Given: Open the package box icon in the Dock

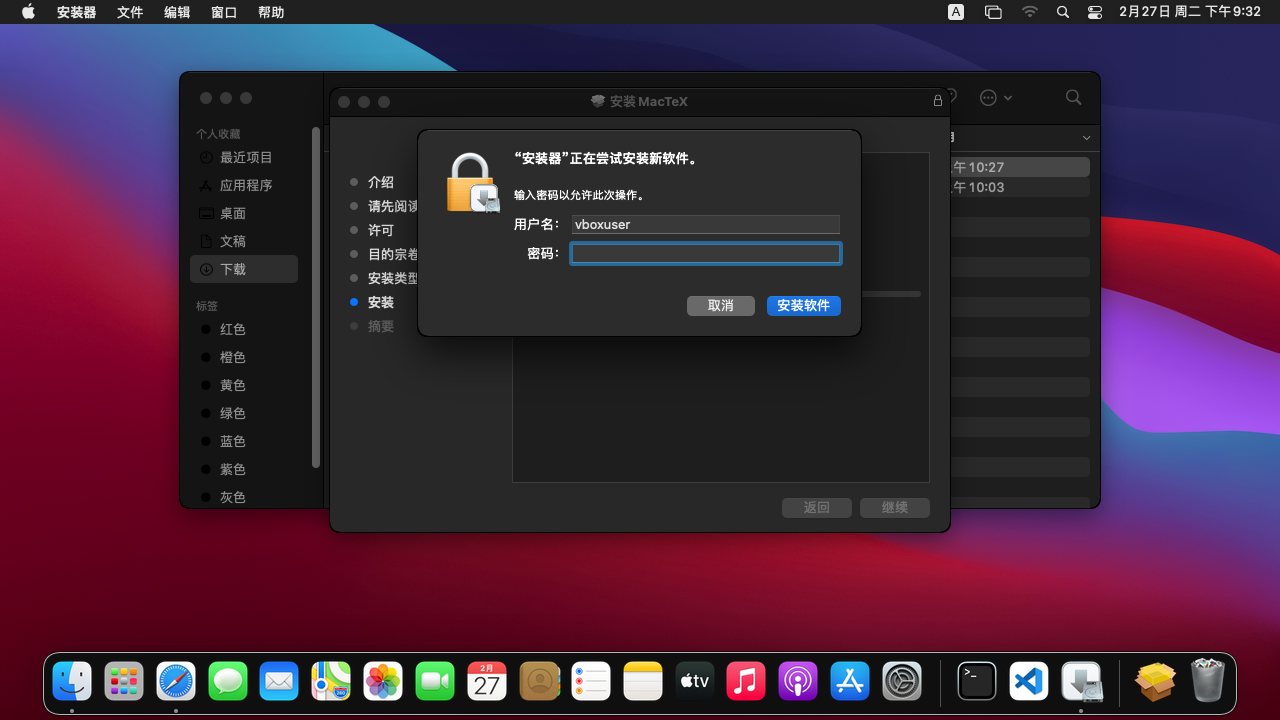Looking at the screenshot, I should (1155, 682).
